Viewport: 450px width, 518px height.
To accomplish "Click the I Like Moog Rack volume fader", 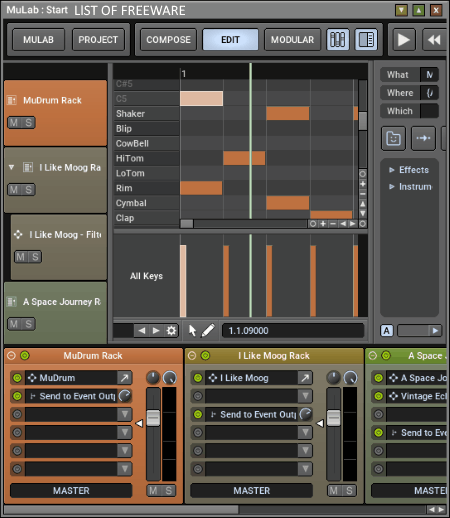I will 334,418.
